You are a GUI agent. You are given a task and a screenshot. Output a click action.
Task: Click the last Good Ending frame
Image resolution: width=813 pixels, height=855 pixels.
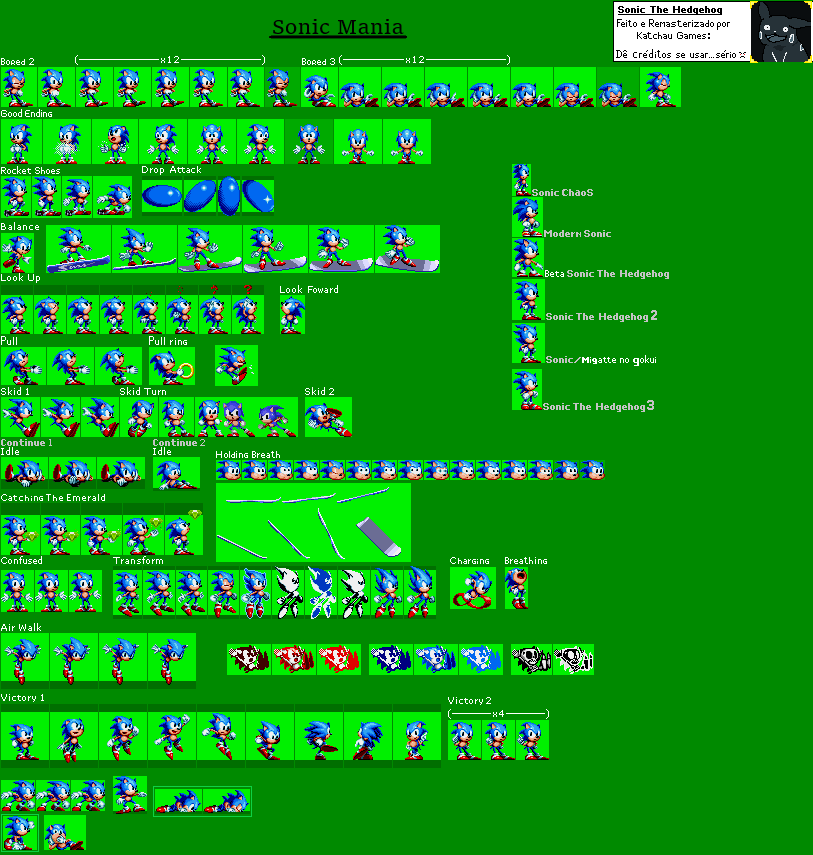pos(407,142)
